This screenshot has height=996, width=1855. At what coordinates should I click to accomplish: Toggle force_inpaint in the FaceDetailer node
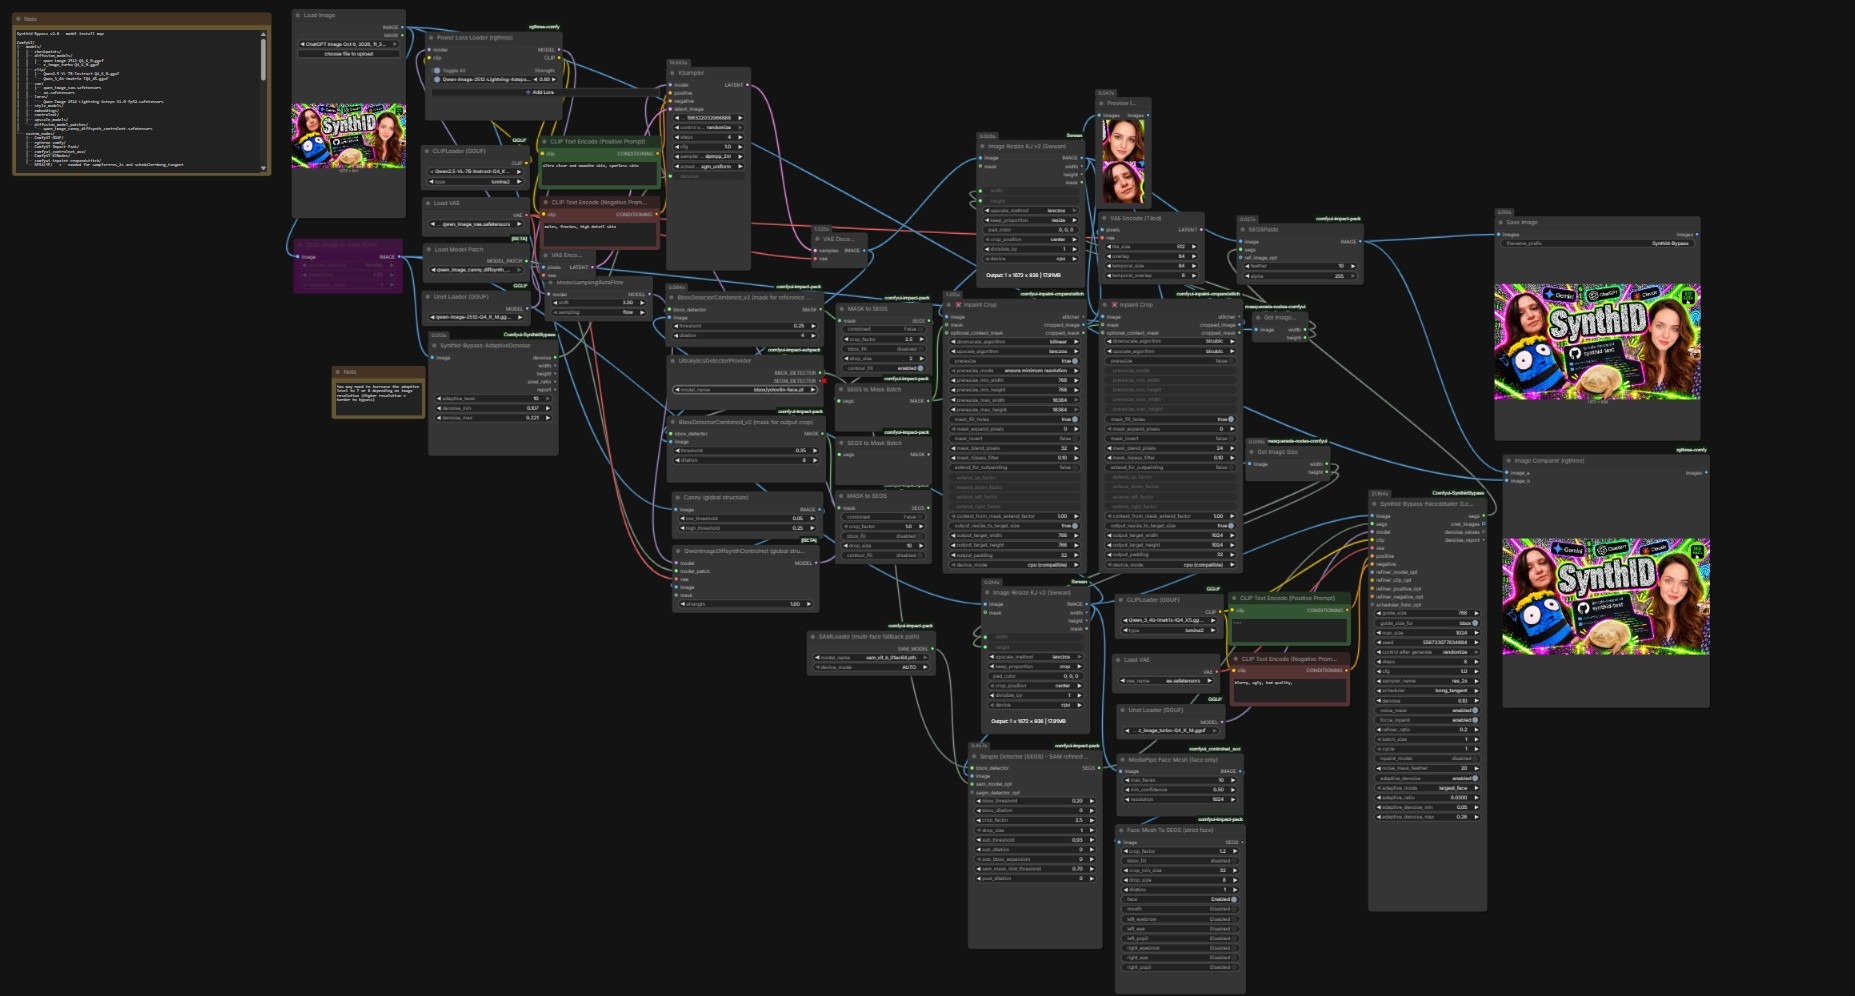pyautogui.click(x=1427, y=720)
